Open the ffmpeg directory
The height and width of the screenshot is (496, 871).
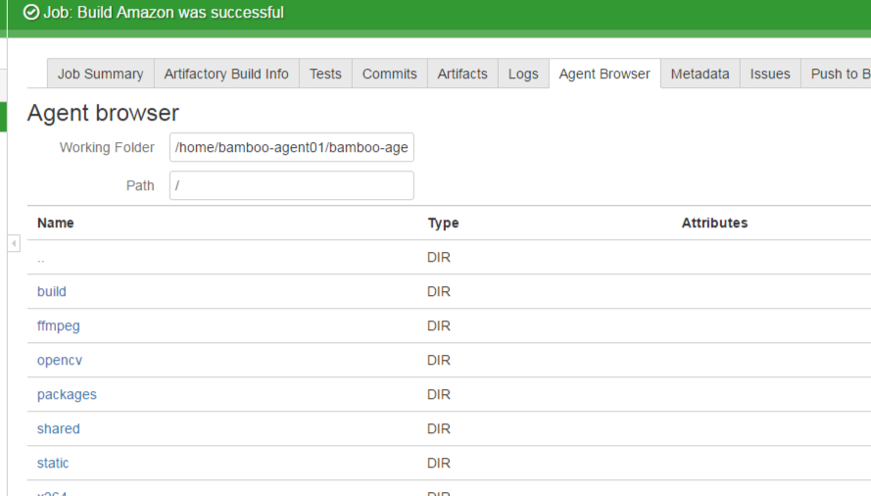(x=58, y=326)
